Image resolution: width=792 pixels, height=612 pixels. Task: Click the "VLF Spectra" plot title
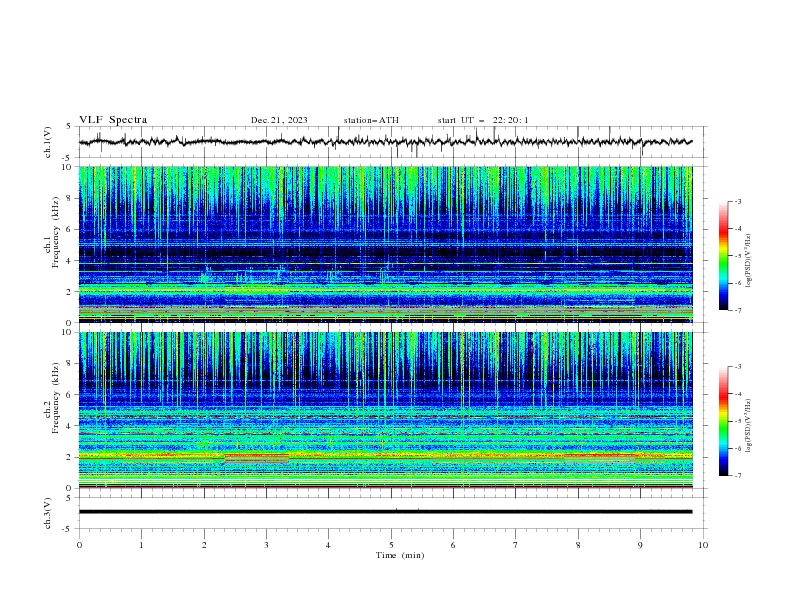[x=113, y=120]
